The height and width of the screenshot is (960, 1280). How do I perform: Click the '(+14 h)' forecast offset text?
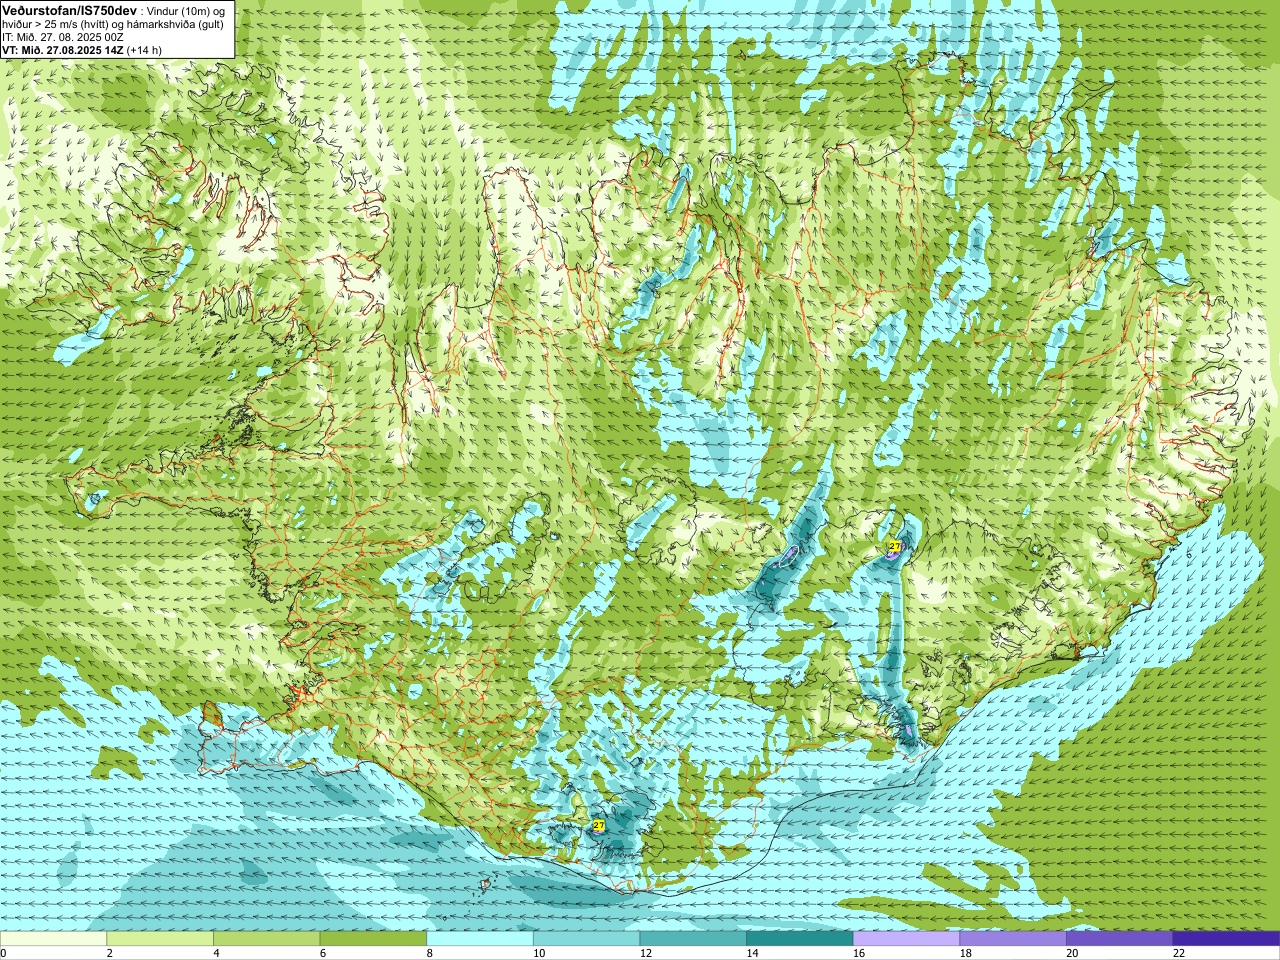click(145, 50)
